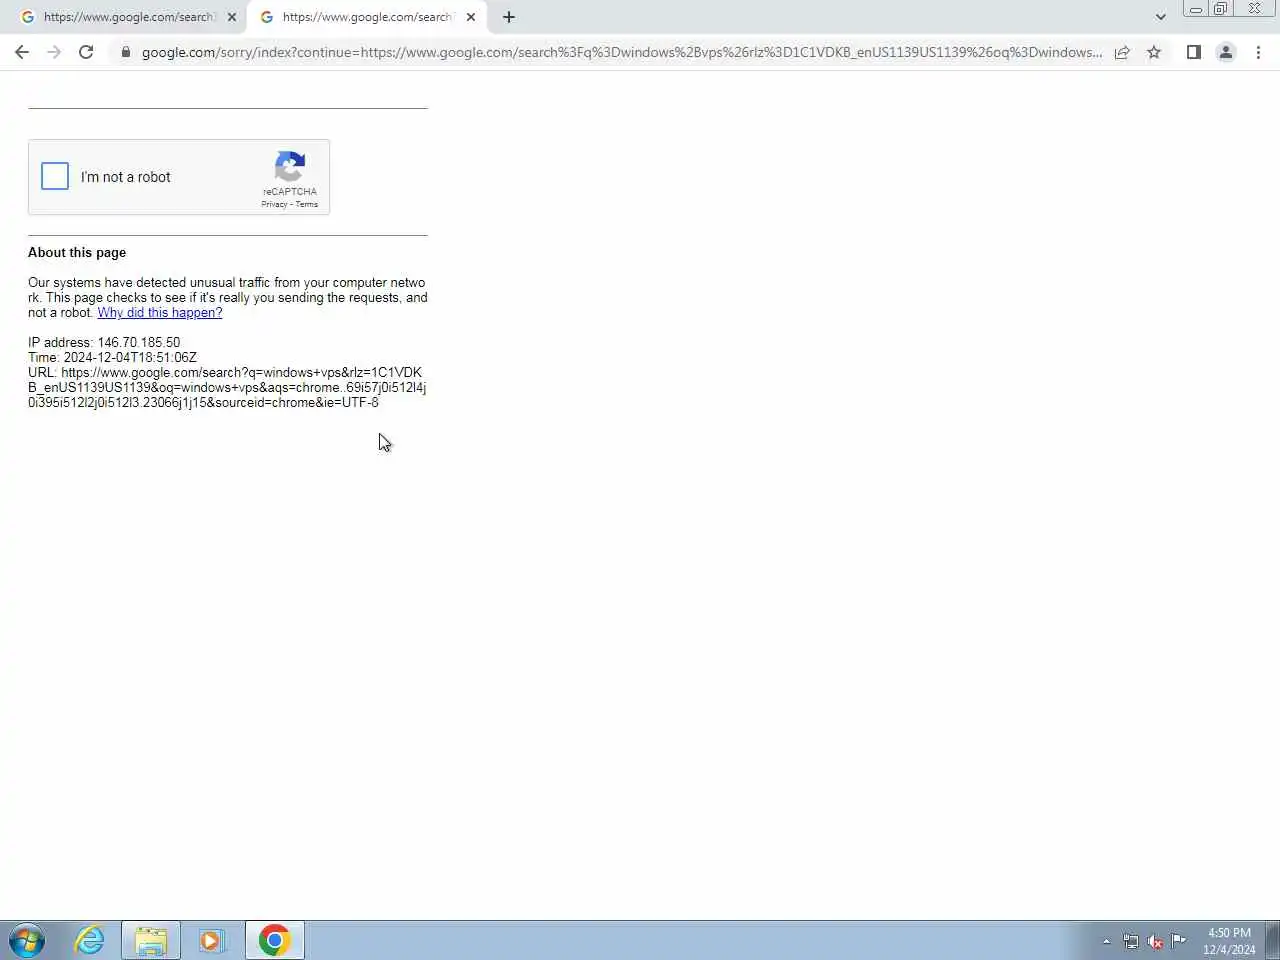Show hidden system tray icons

(x=1106, y=941)
